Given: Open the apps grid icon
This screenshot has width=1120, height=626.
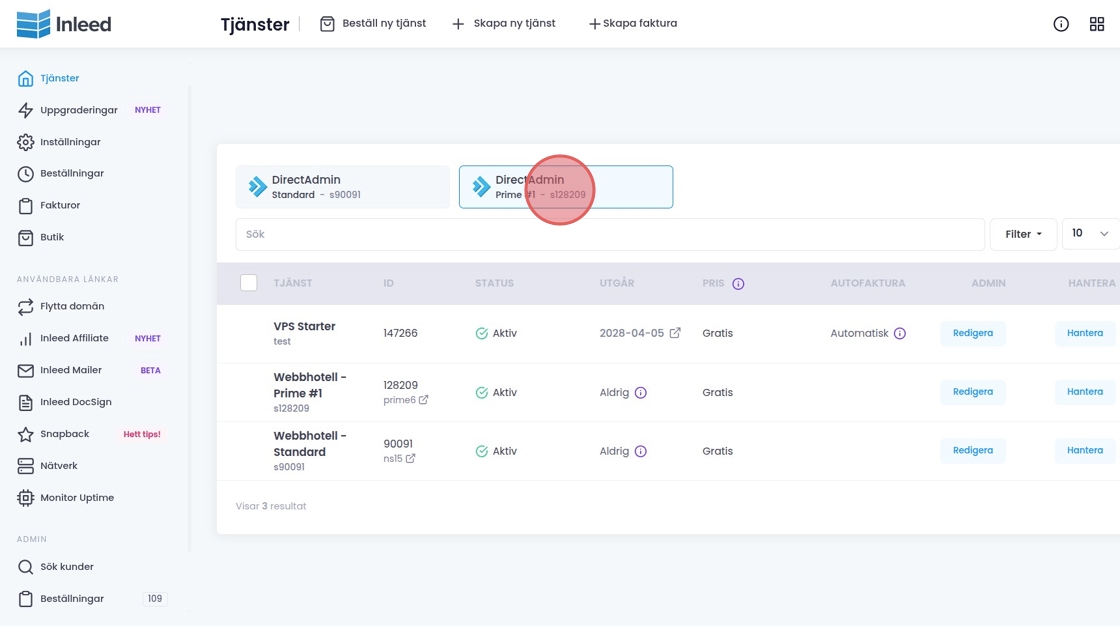Looking at the screenshot, I should [x=1097, y=24].
